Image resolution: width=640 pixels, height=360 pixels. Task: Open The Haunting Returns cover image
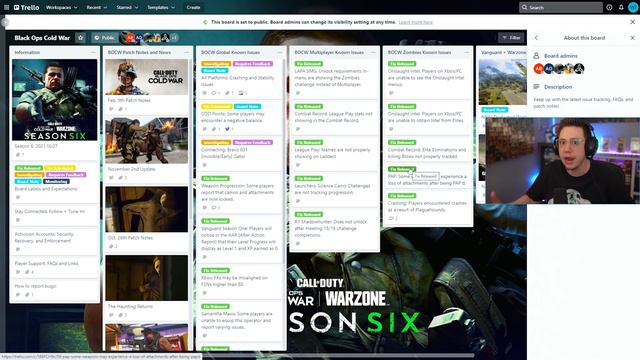147,278
